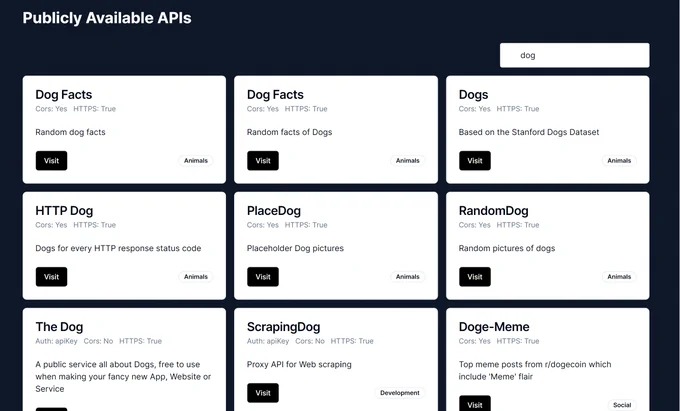Click the Animals tag on PlaceDog card

tap(407, 277)
